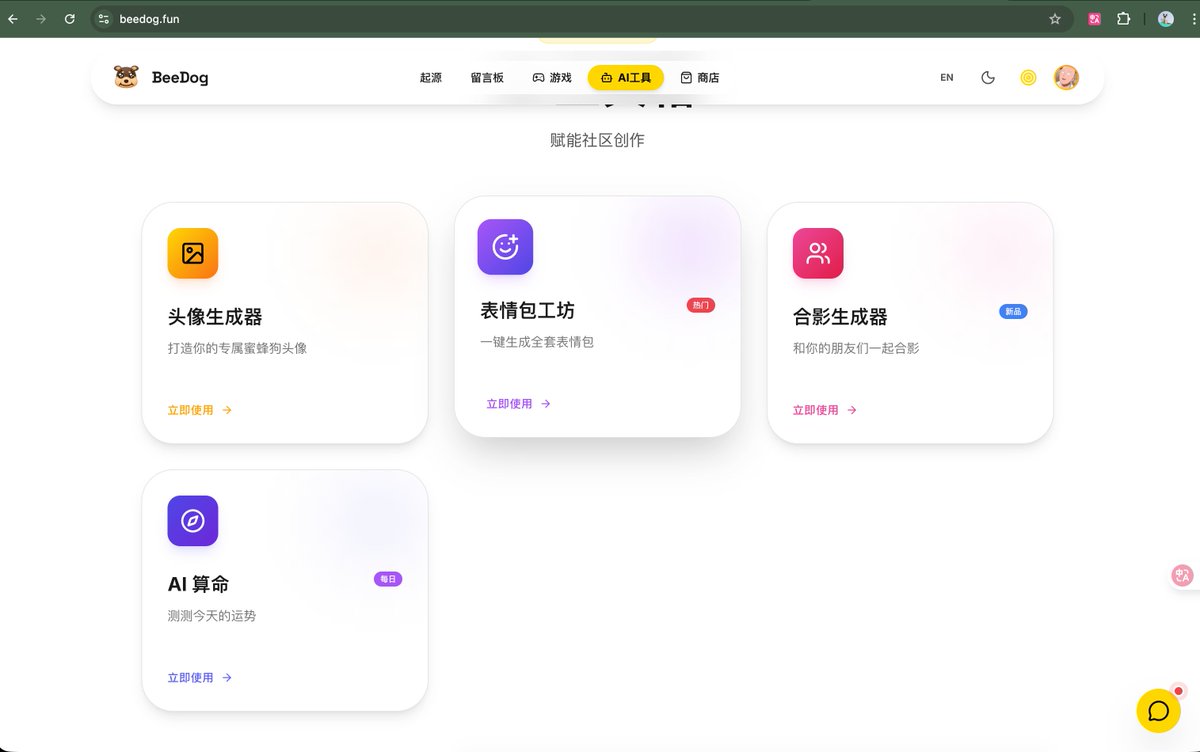The height and width of the screenshot is (752, 1200).
Task: Click the arrow beside AI 算命 立即使用
Action: (x=227, y=678)
